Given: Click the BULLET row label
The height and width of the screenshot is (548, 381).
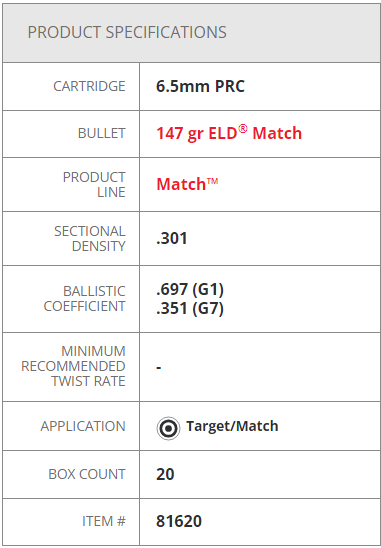Looking at the screenshot, I should 101,133.
